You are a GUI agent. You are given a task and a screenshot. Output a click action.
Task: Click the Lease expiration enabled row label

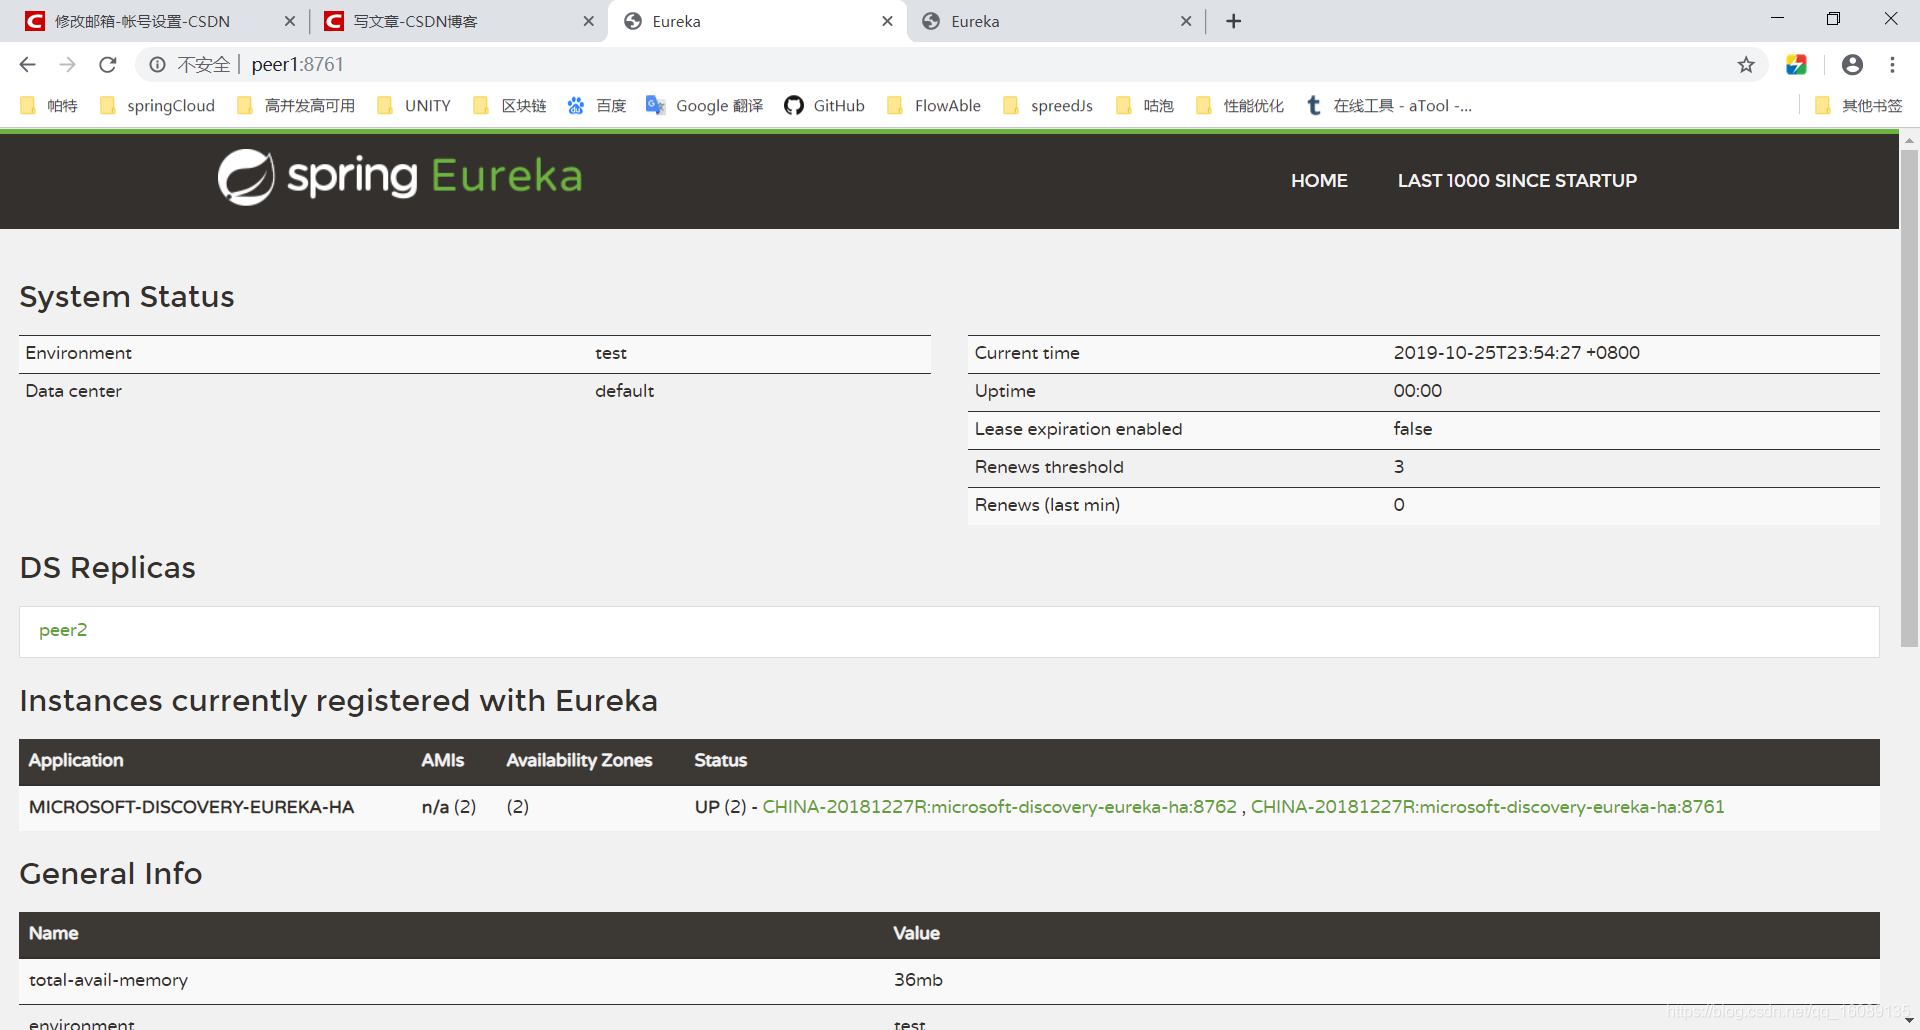1078,429
